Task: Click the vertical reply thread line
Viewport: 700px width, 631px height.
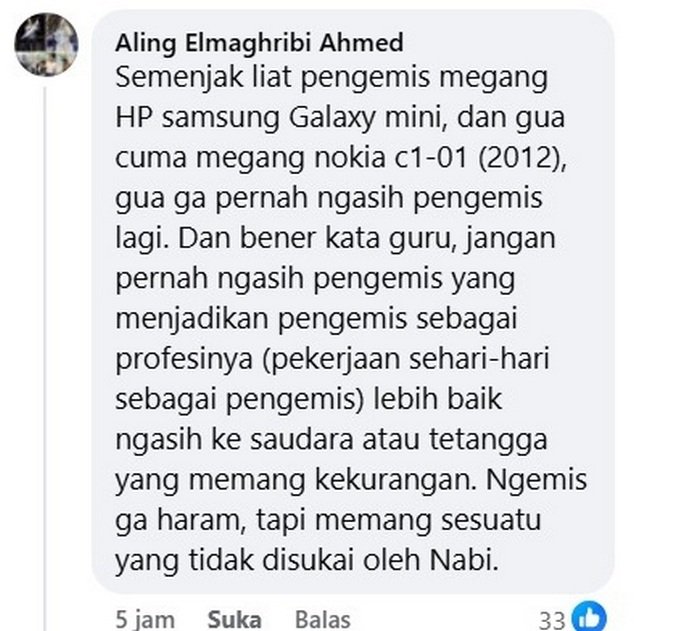Action: pyautogui.click(x=45, y=357)
